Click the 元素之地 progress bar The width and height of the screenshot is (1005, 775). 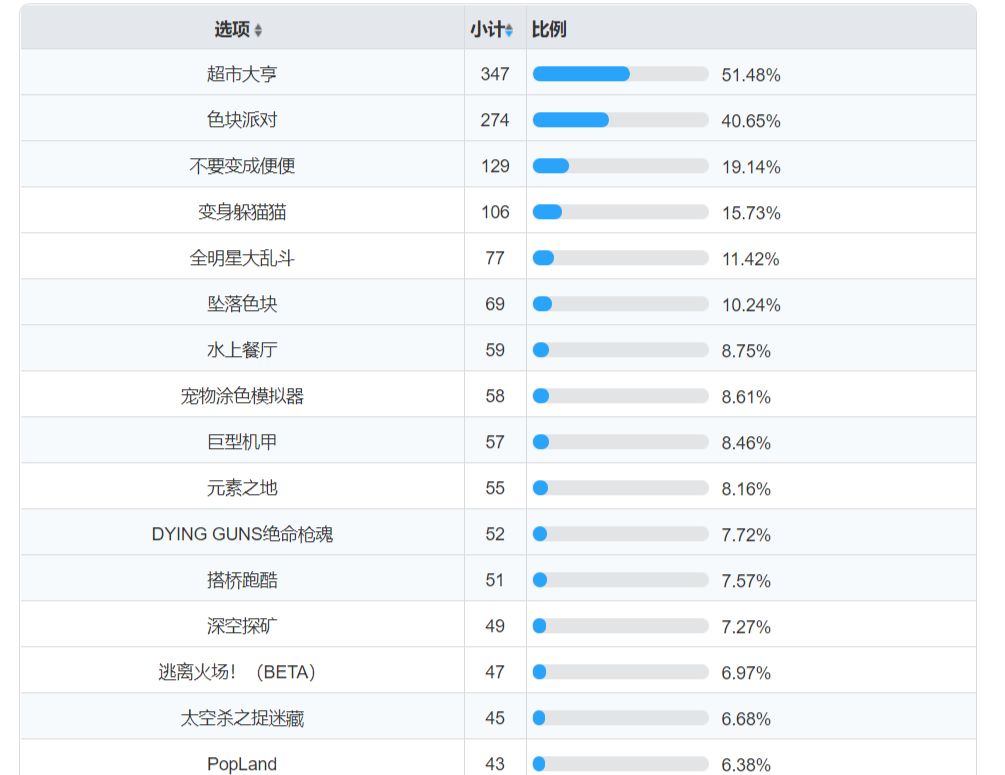point(620,488)
